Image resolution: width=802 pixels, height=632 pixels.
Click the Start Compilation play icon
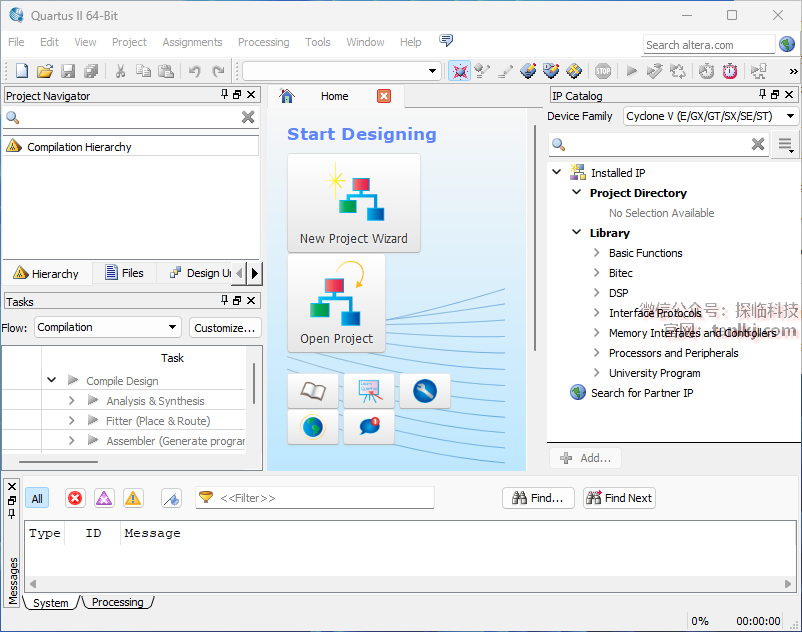[x=631, y=71]
